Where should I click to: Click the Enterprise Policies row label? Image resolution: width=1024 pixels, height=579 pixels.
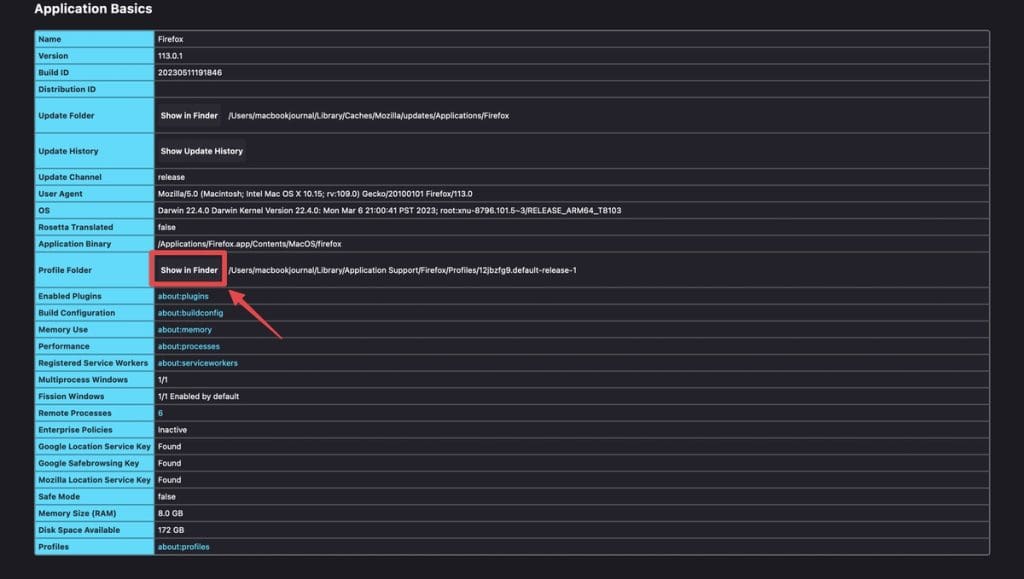tap(75, 430)
